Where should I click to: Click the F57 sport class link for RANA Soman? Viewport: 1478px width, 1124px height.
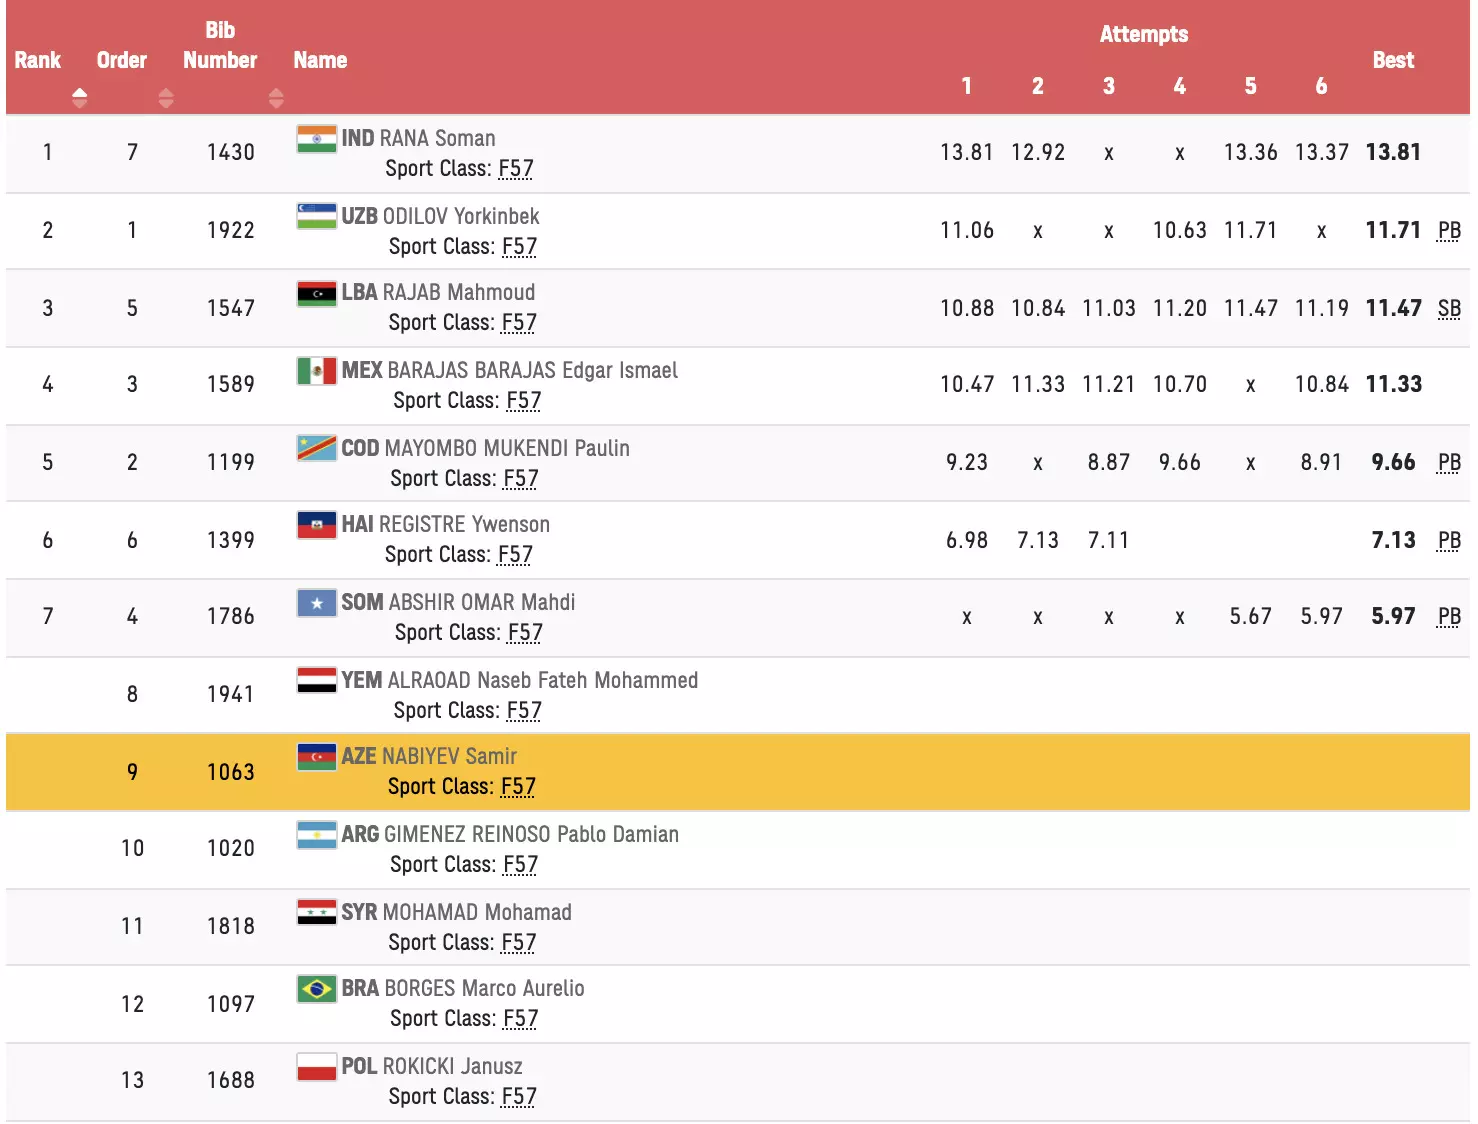516,169
